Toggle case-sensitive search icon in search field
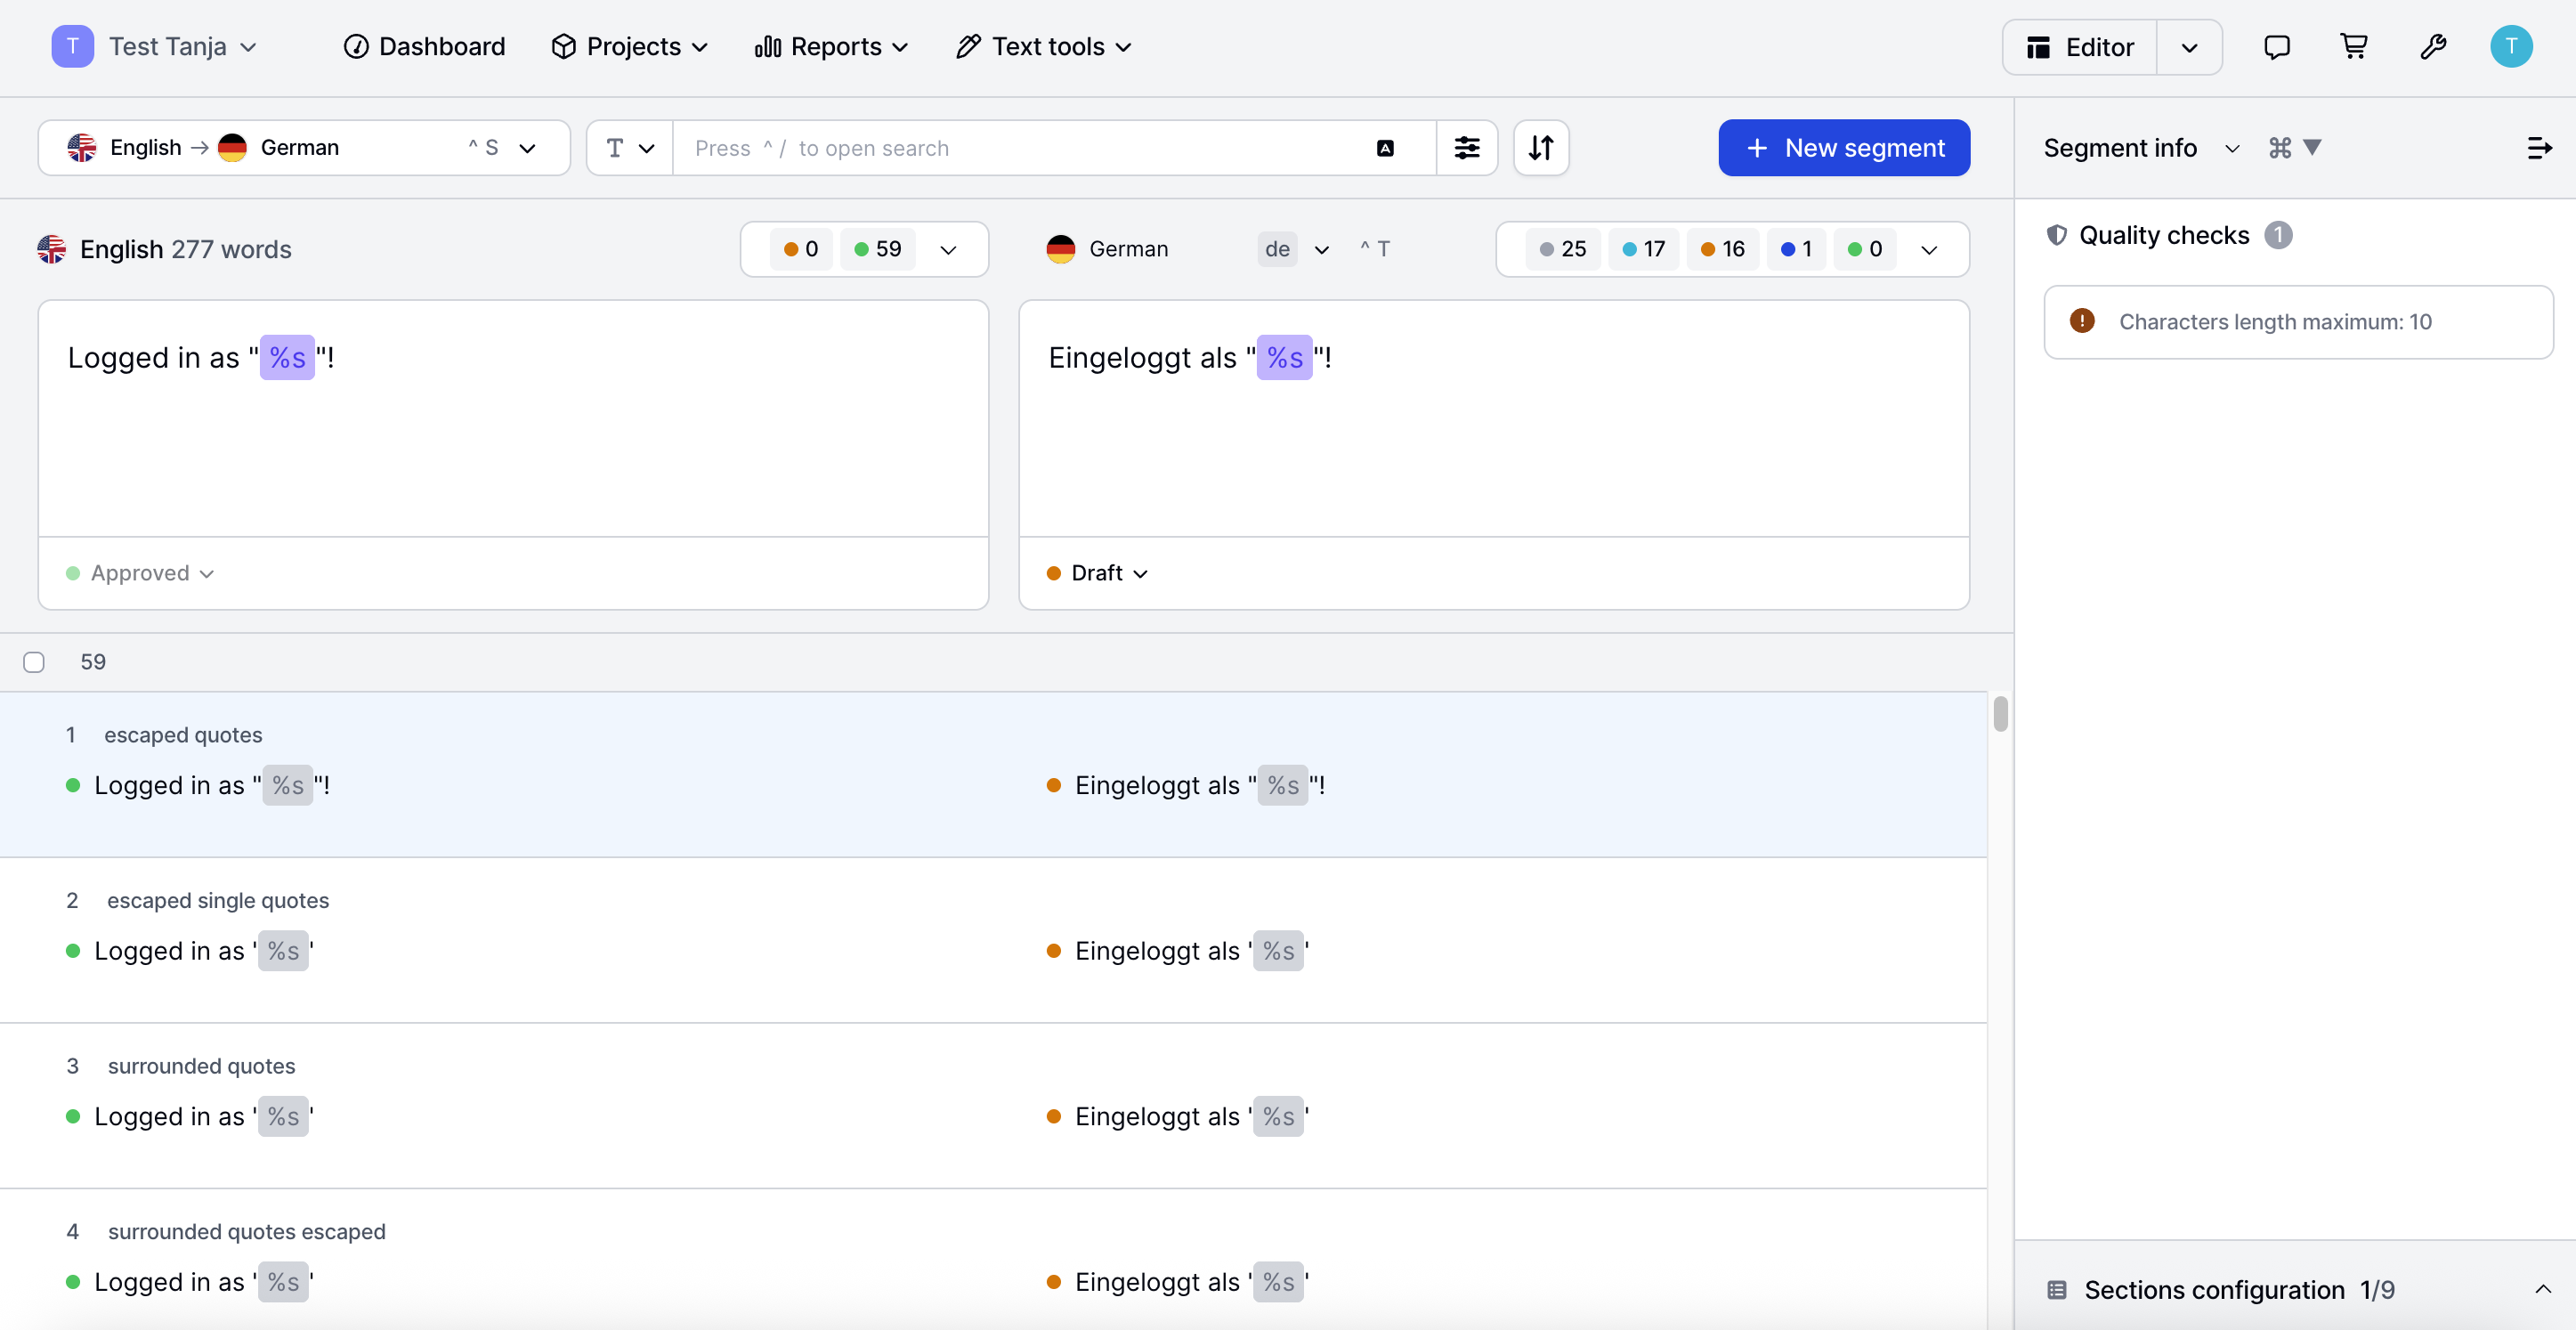 pyautogui.click(x=1385, y=148)
